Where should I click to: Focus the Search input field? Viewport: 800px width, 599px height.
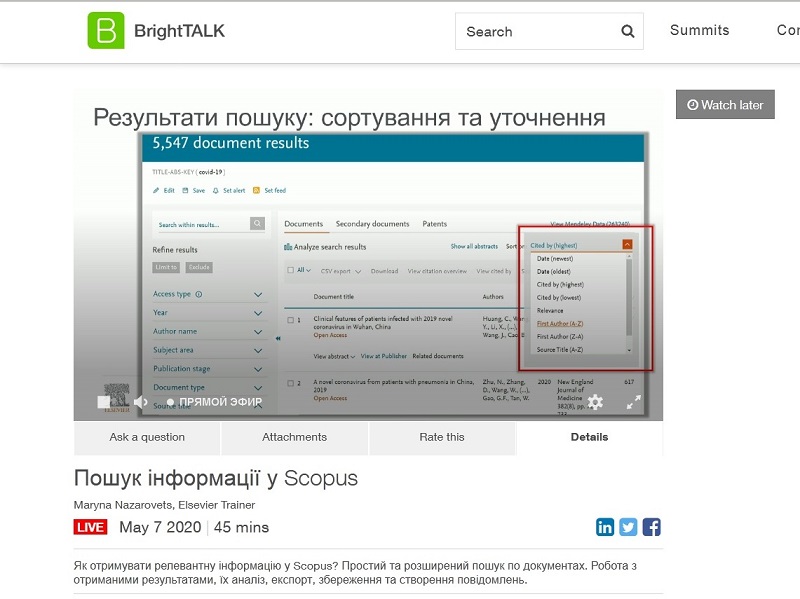point(535,31)
